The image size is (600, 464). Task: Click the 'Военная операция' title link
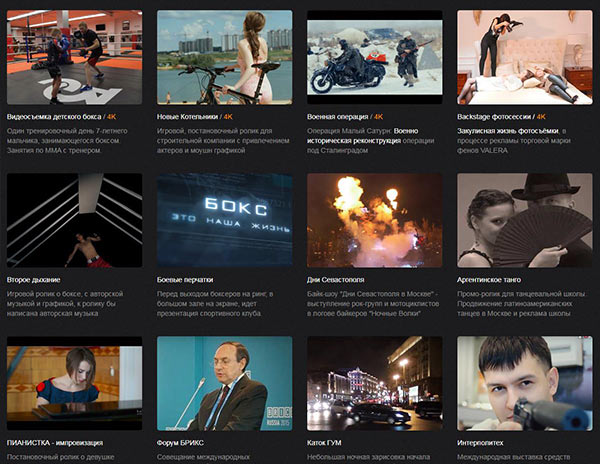[337, 117]
